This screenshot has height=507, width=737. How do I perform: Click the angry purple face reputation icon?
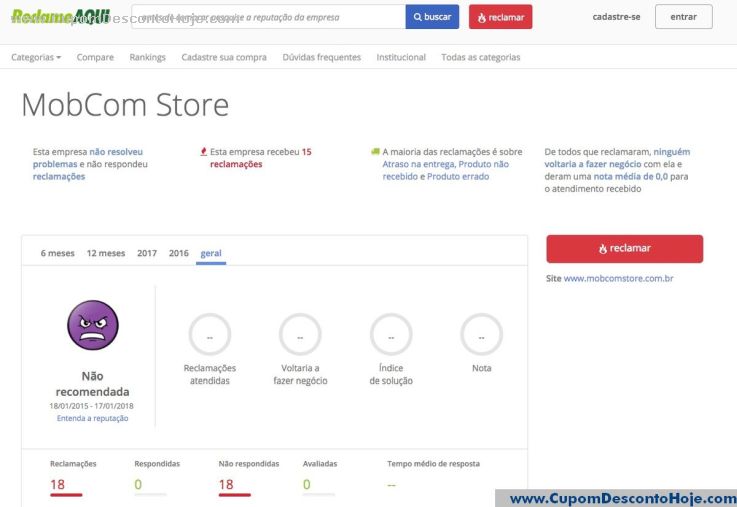click(x=93, y=325)
